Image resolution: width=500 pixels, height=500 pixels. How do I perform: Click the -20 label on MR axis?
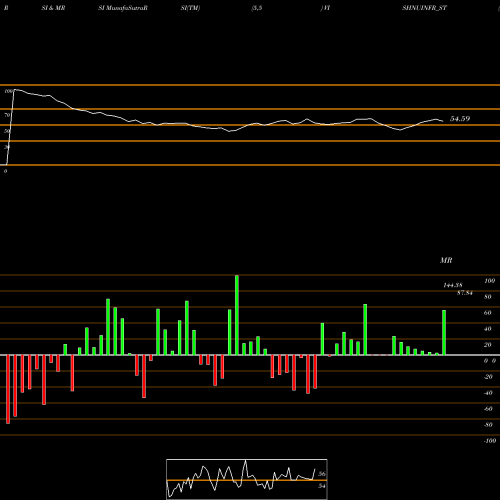tap(488, 377)
